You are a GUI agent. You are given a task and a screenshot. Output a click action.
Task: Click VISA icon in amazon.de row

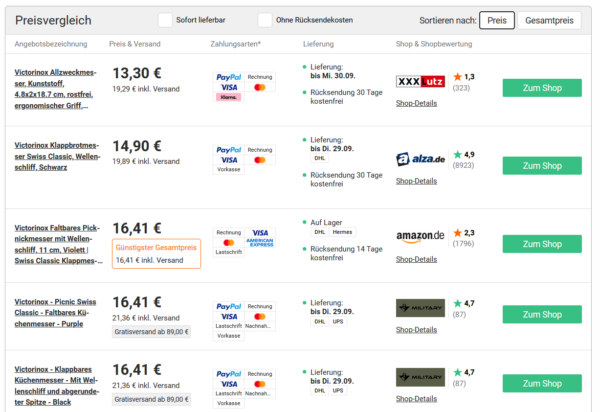click(260, 233)
